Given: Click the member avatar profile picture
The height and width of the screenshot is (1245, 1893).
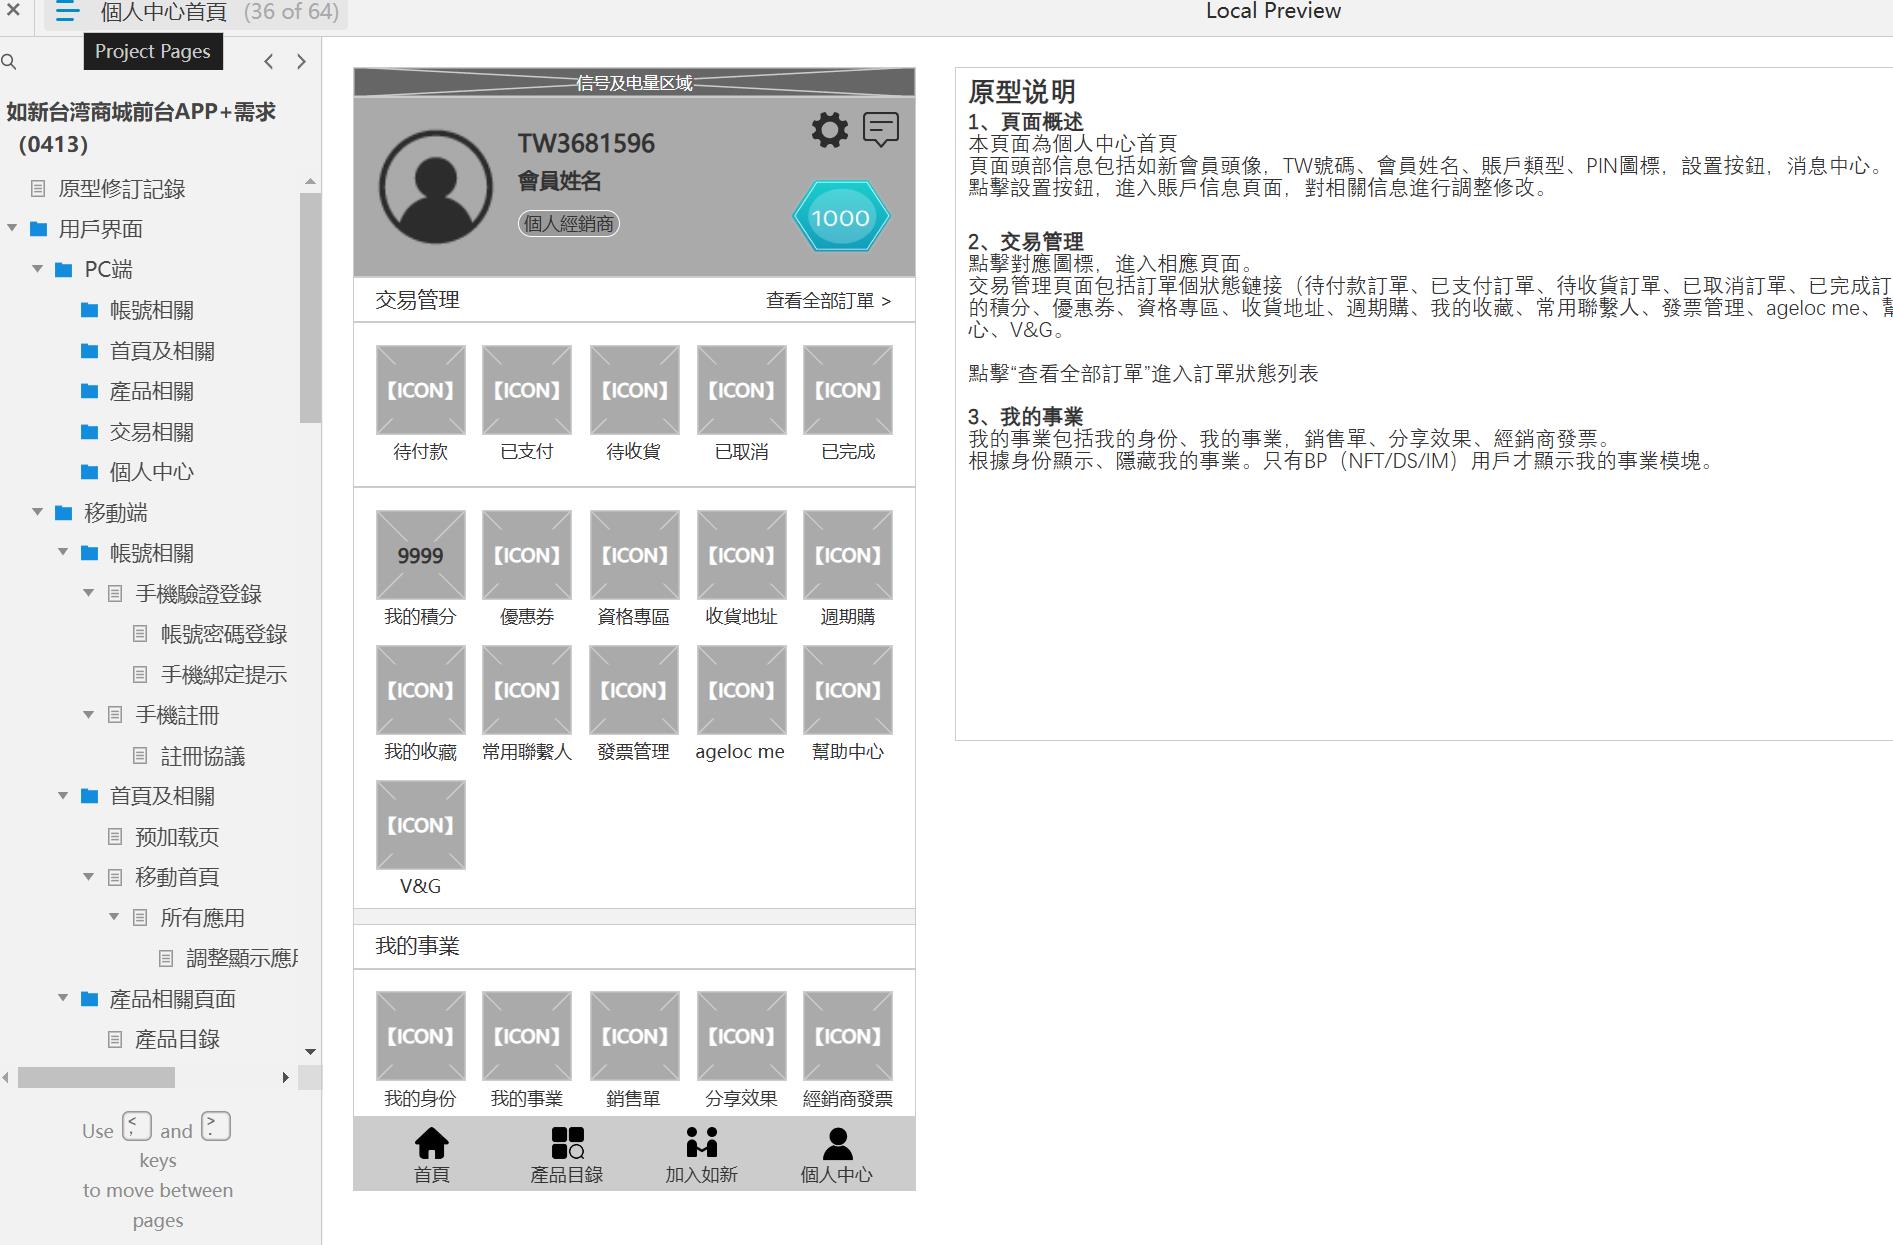Looking at the screenshot, I should tap(435, 186).
